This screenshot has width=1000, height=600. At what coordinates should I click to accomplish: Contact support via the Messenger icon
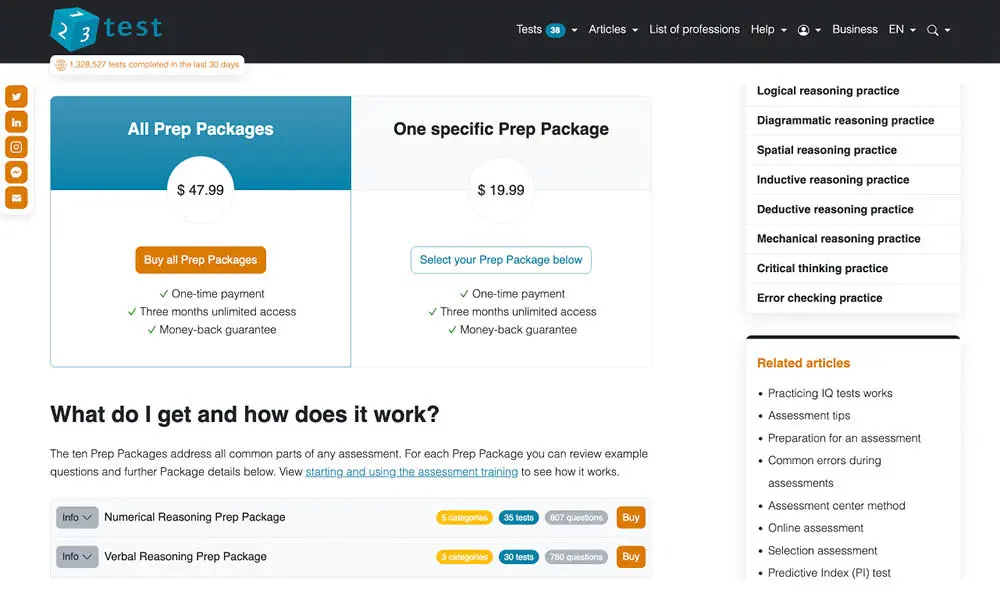point(16,171)
